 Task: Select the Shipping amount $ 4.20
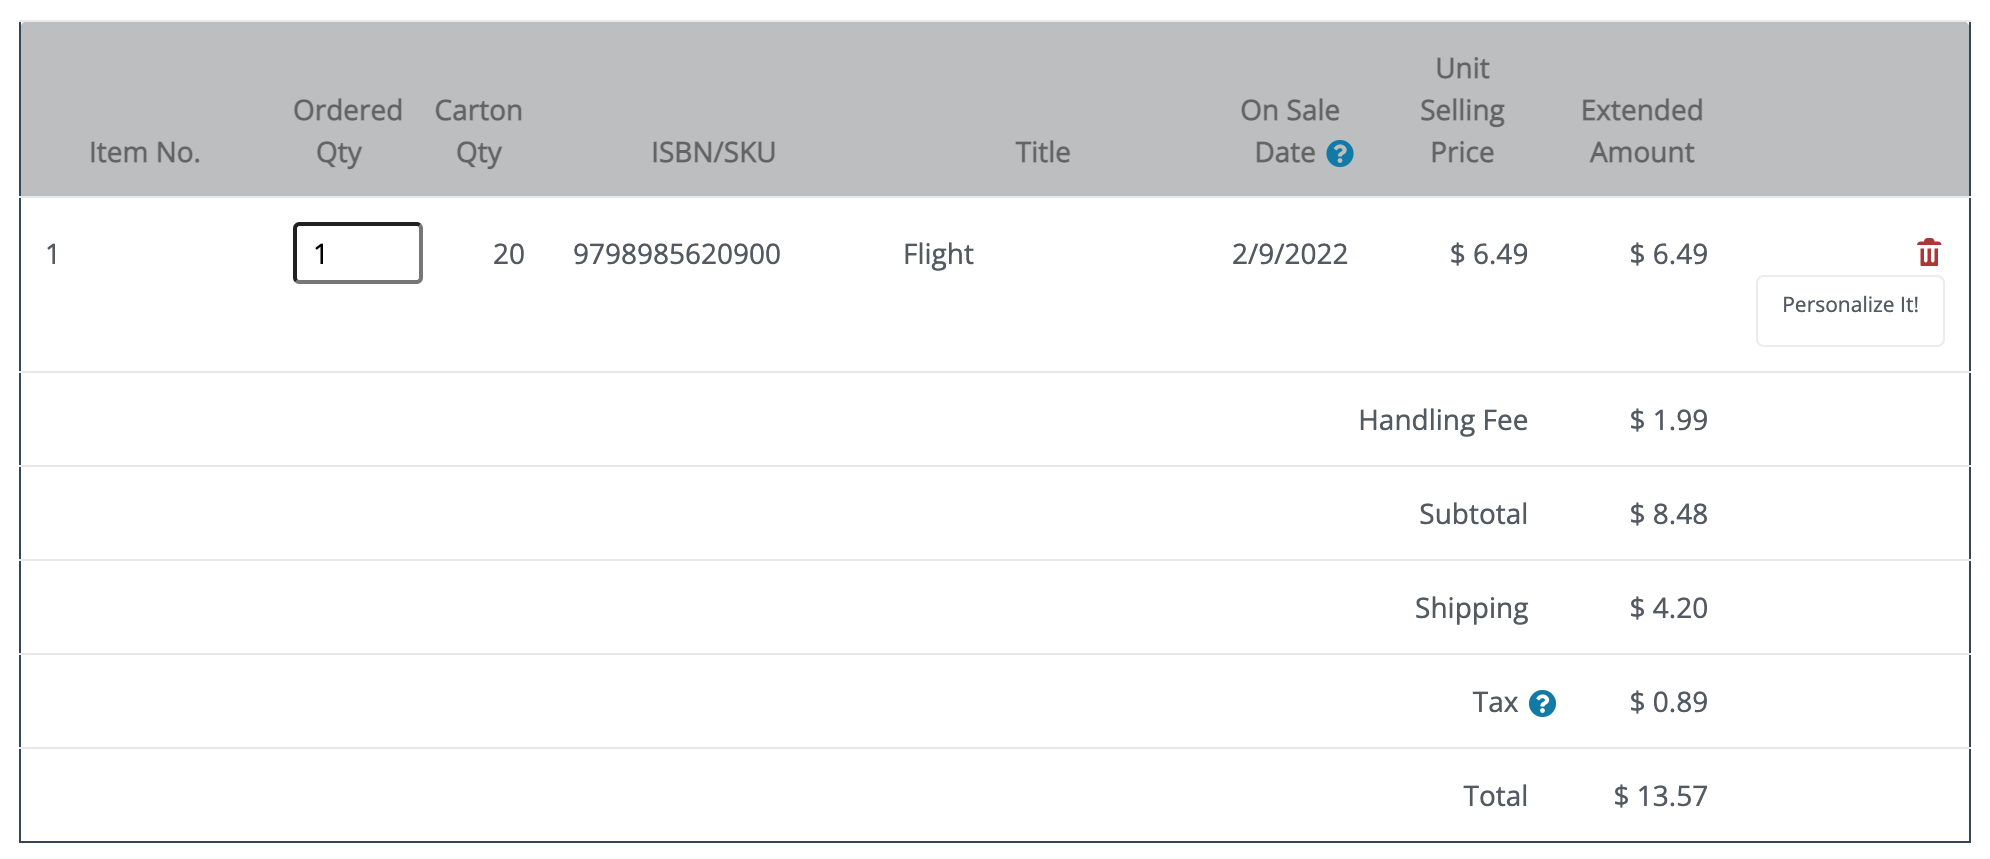(1668, 608)
